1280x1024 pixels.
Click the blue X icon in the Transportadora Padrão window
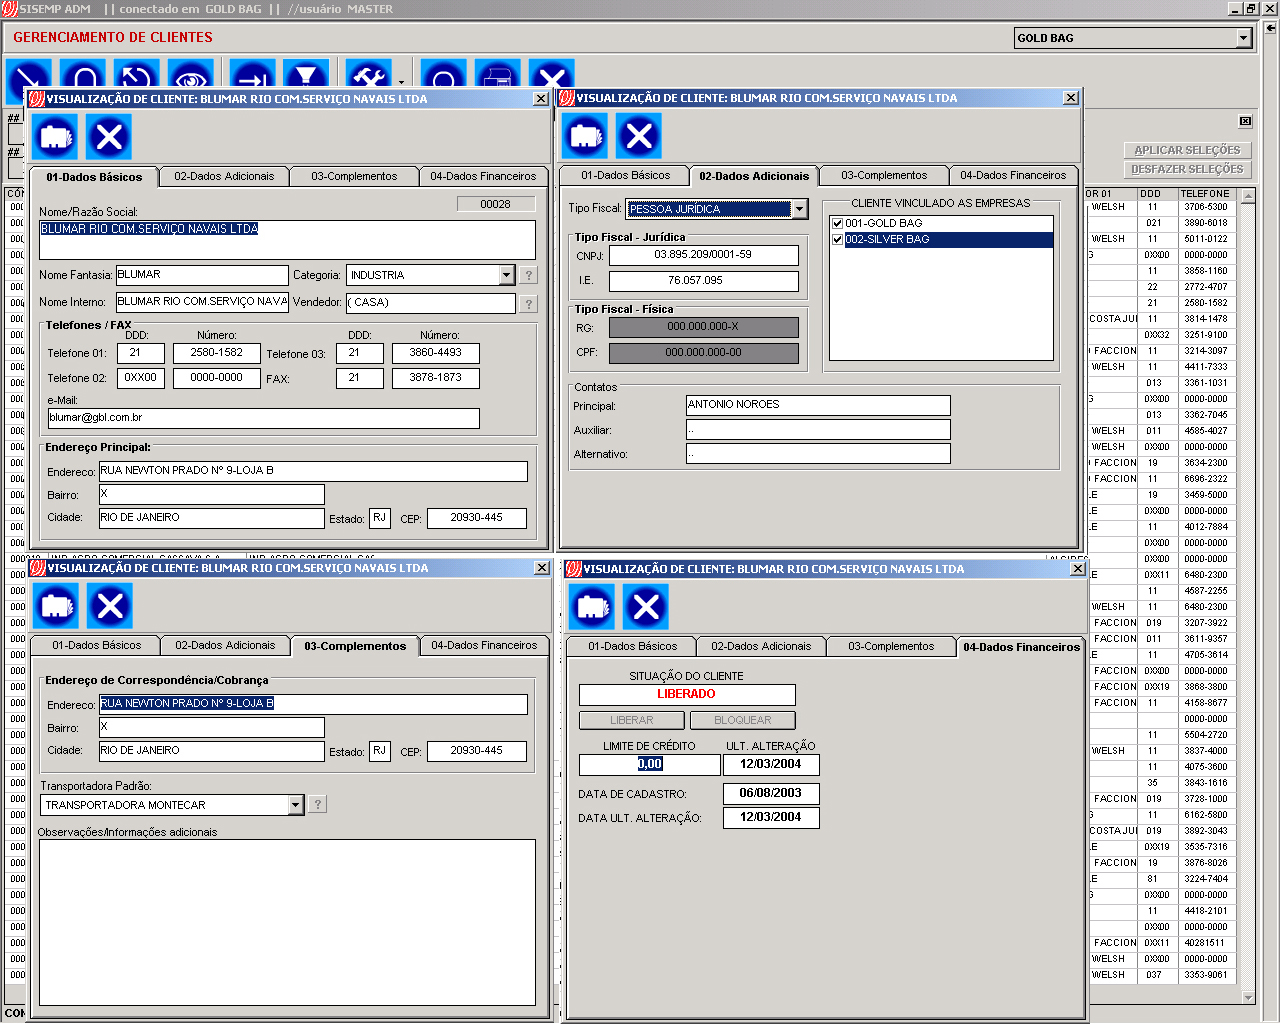click(110, 605)
